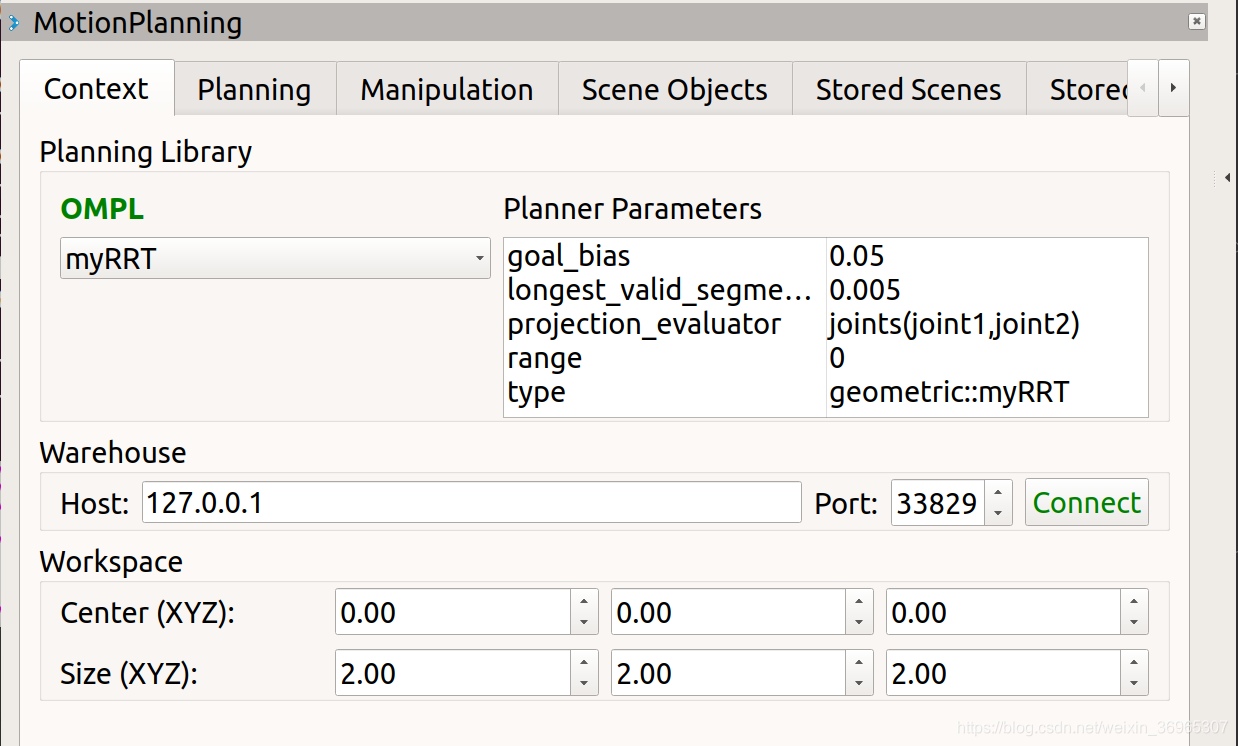This screenshot has width=1238, height=746.
Task: Open the Manipulation tab
Action: [x=446, y=90]
